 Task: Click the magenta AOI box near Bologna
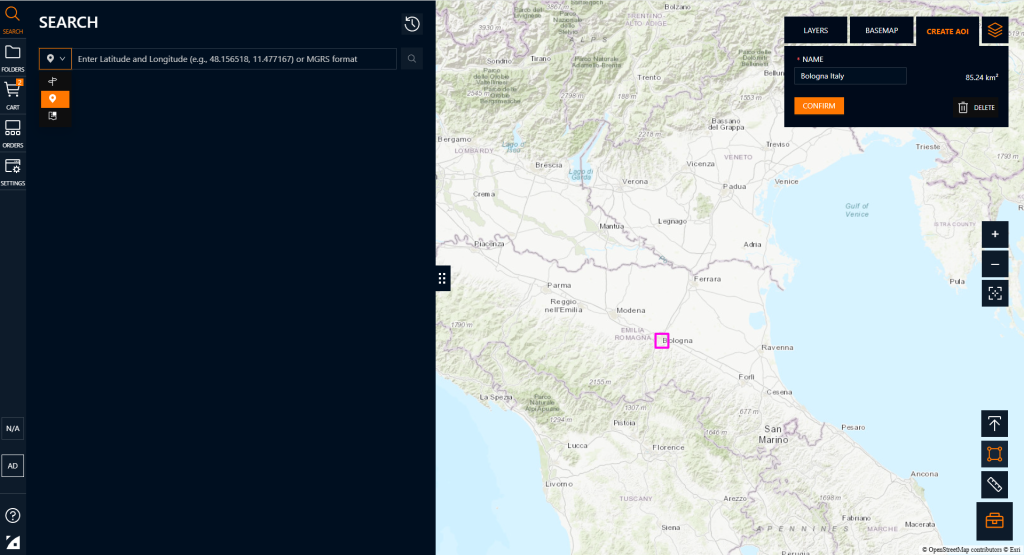click(662, 340)
